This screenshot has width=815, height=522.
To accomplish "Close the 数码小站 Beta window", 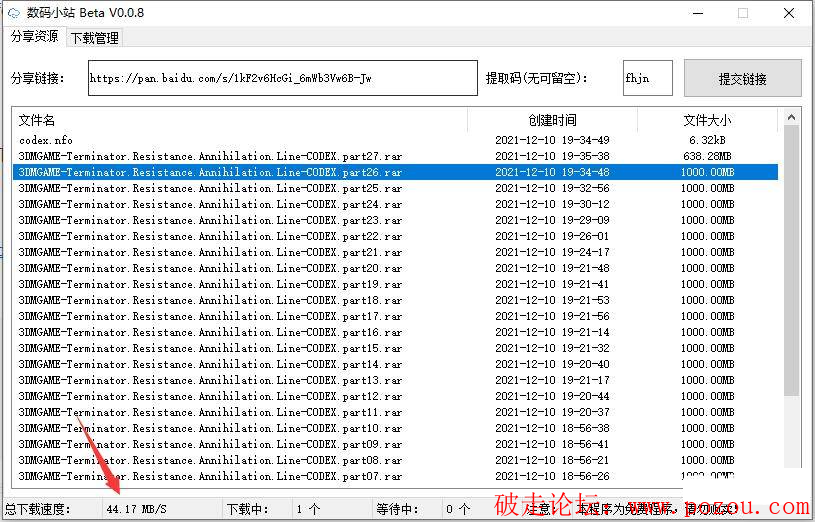I will click(x=788, y=13).
